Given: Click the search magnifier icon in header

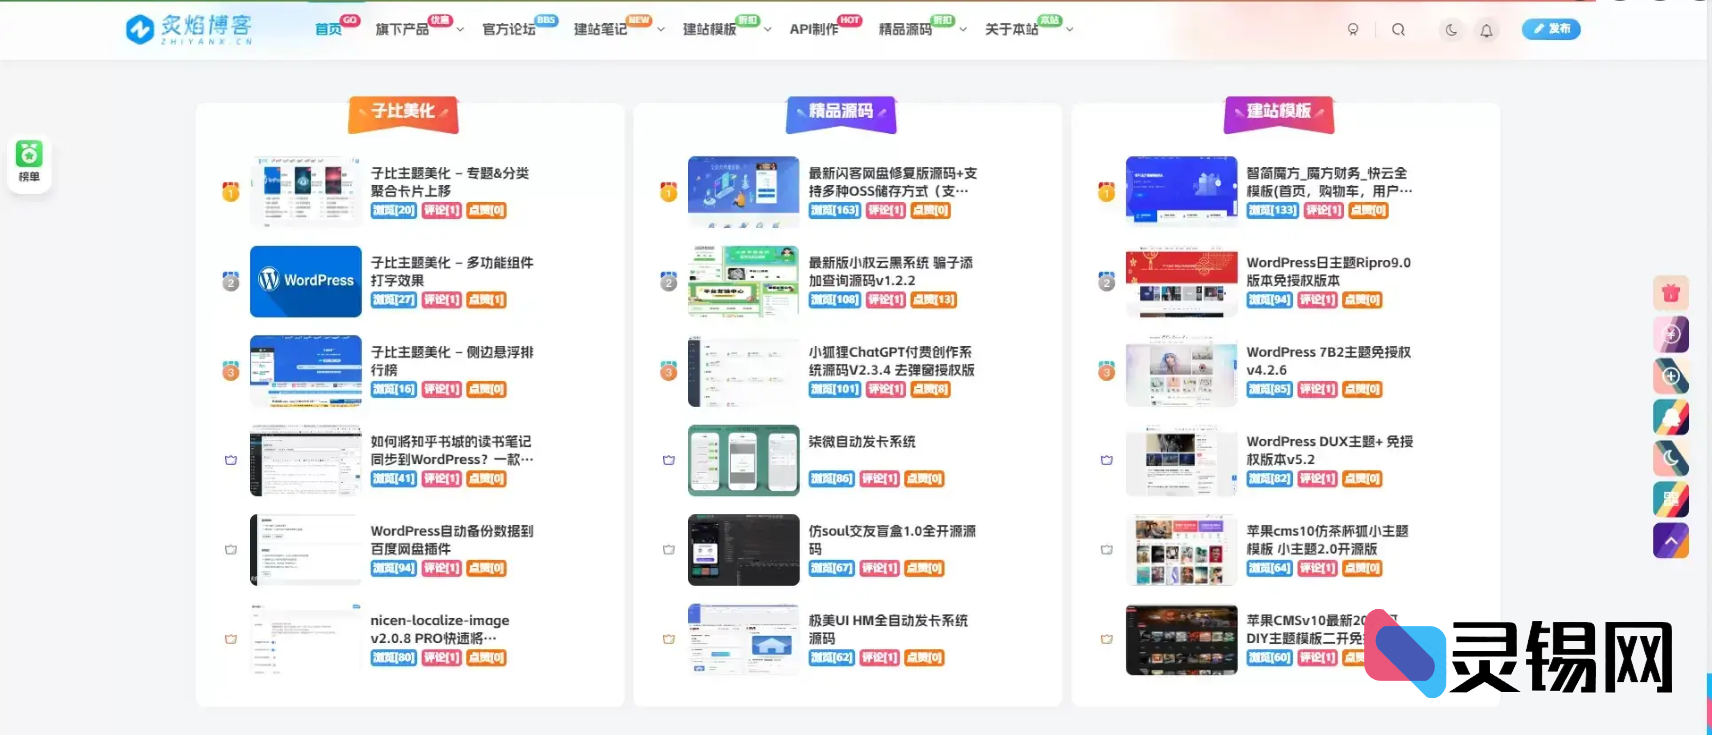Looking at the screenshot, I should click(1398, 30).
